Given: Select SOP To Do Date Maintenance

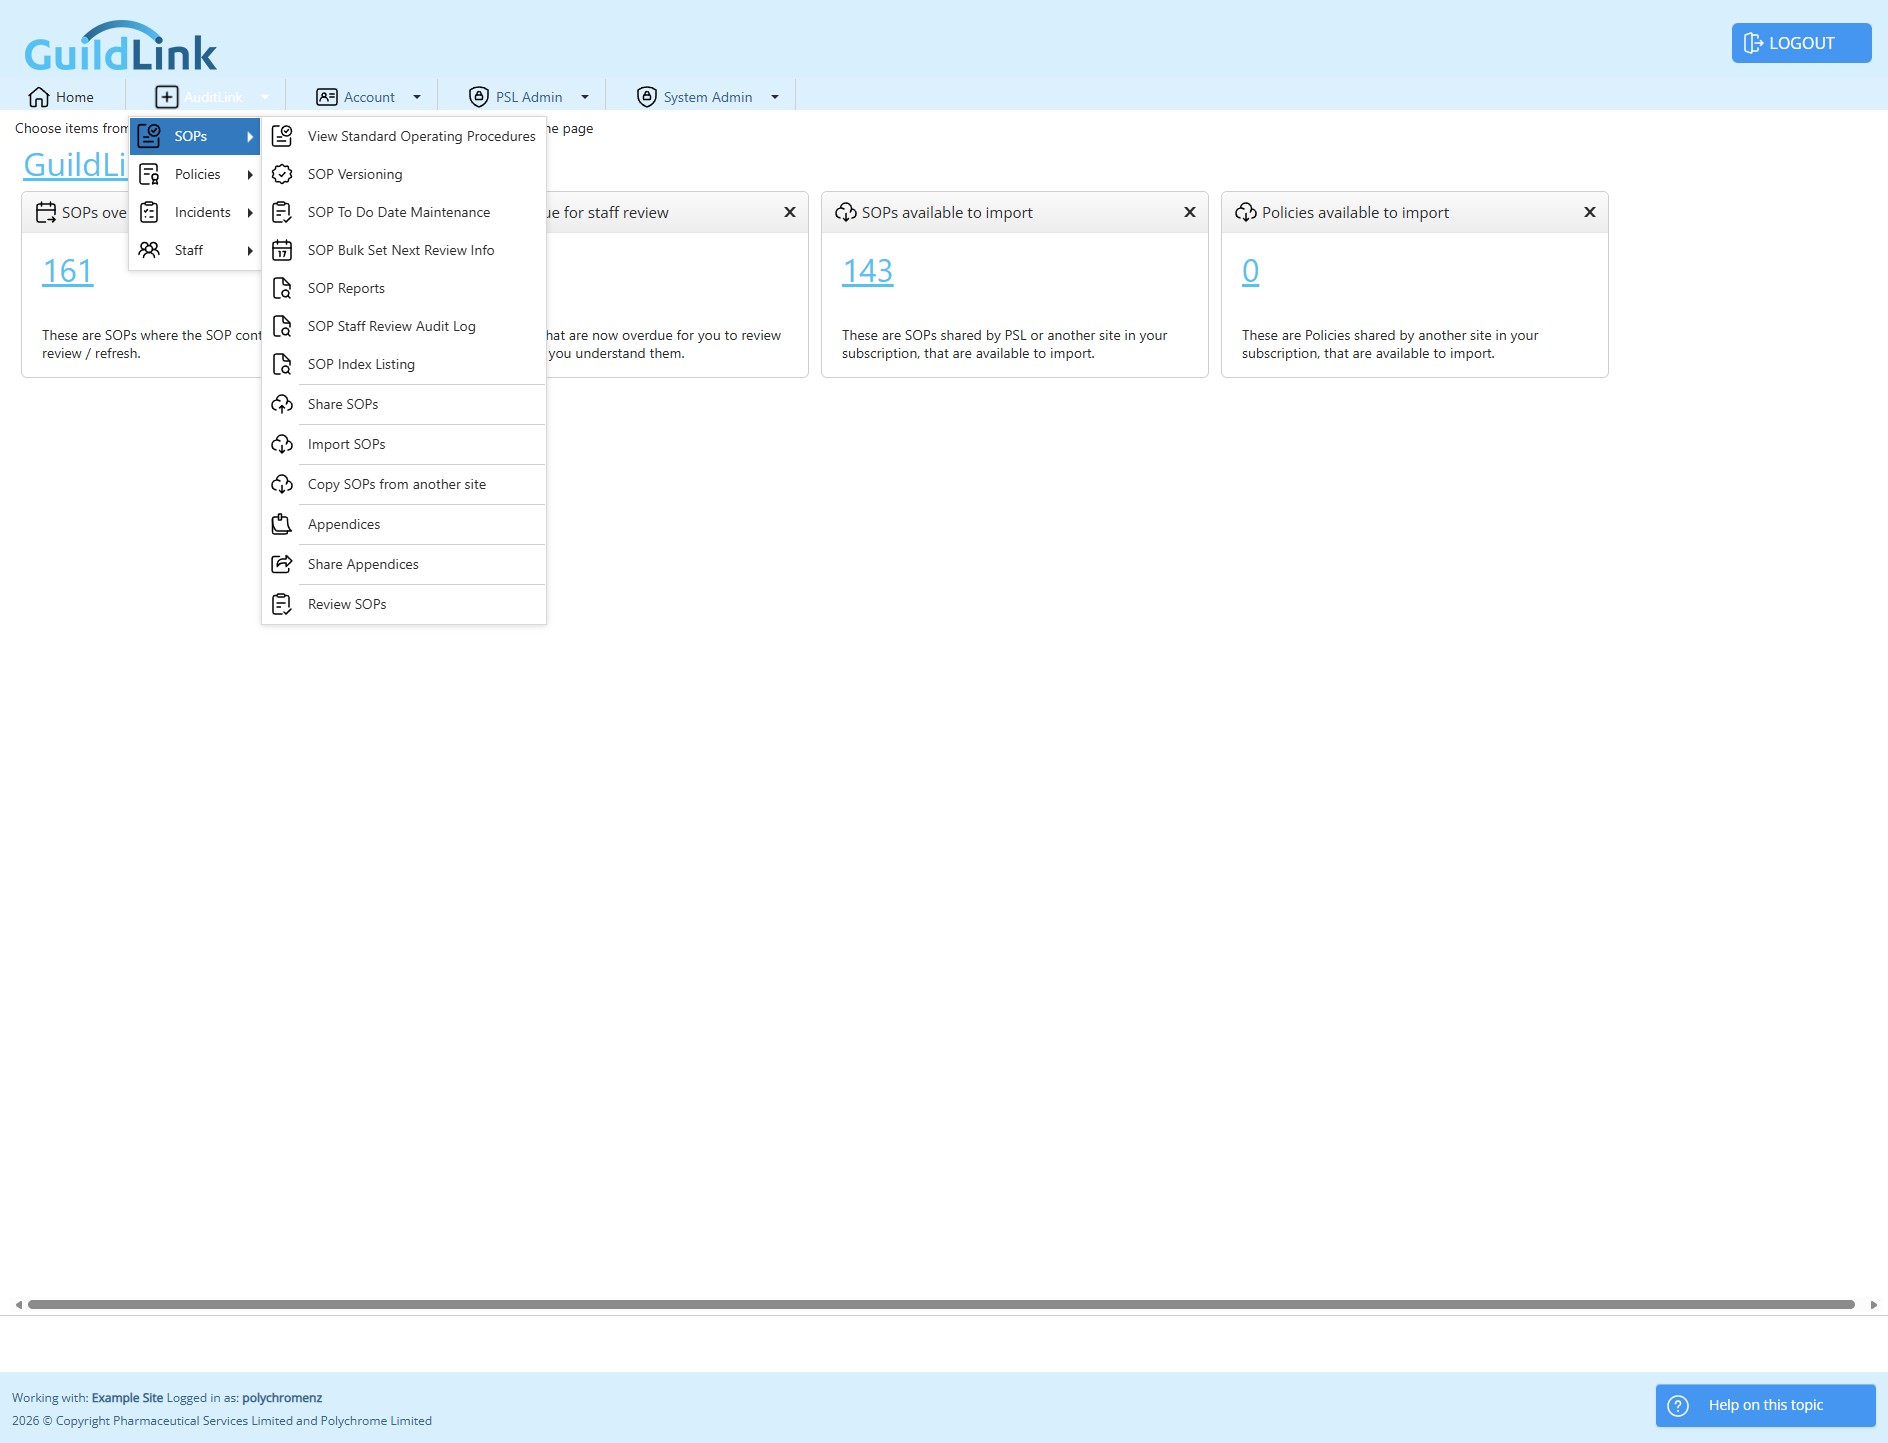Looking at the screenshot, I should (x=404, y=212).
